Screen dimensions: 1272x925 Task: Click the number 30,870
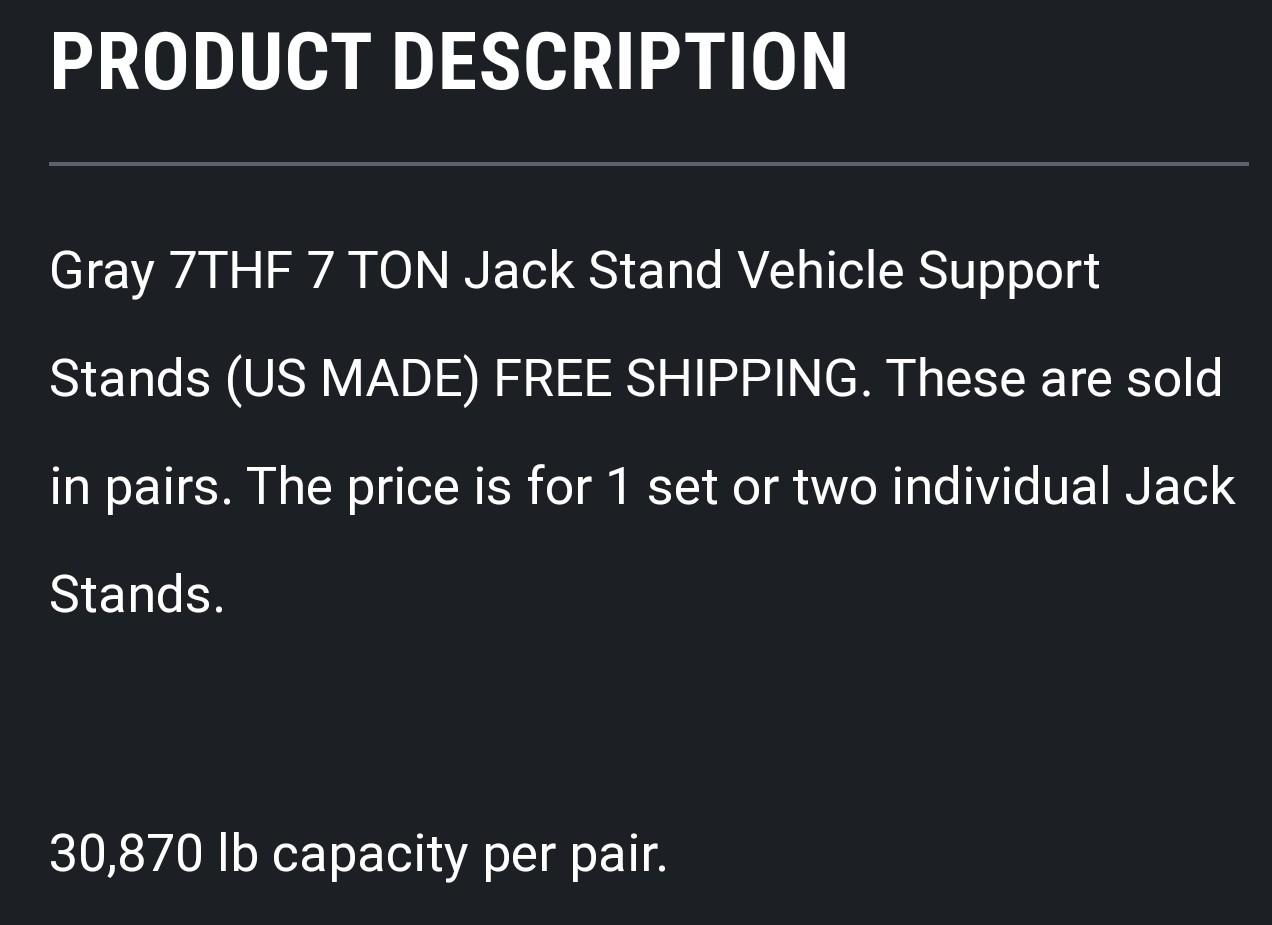(x=126, y=855)
